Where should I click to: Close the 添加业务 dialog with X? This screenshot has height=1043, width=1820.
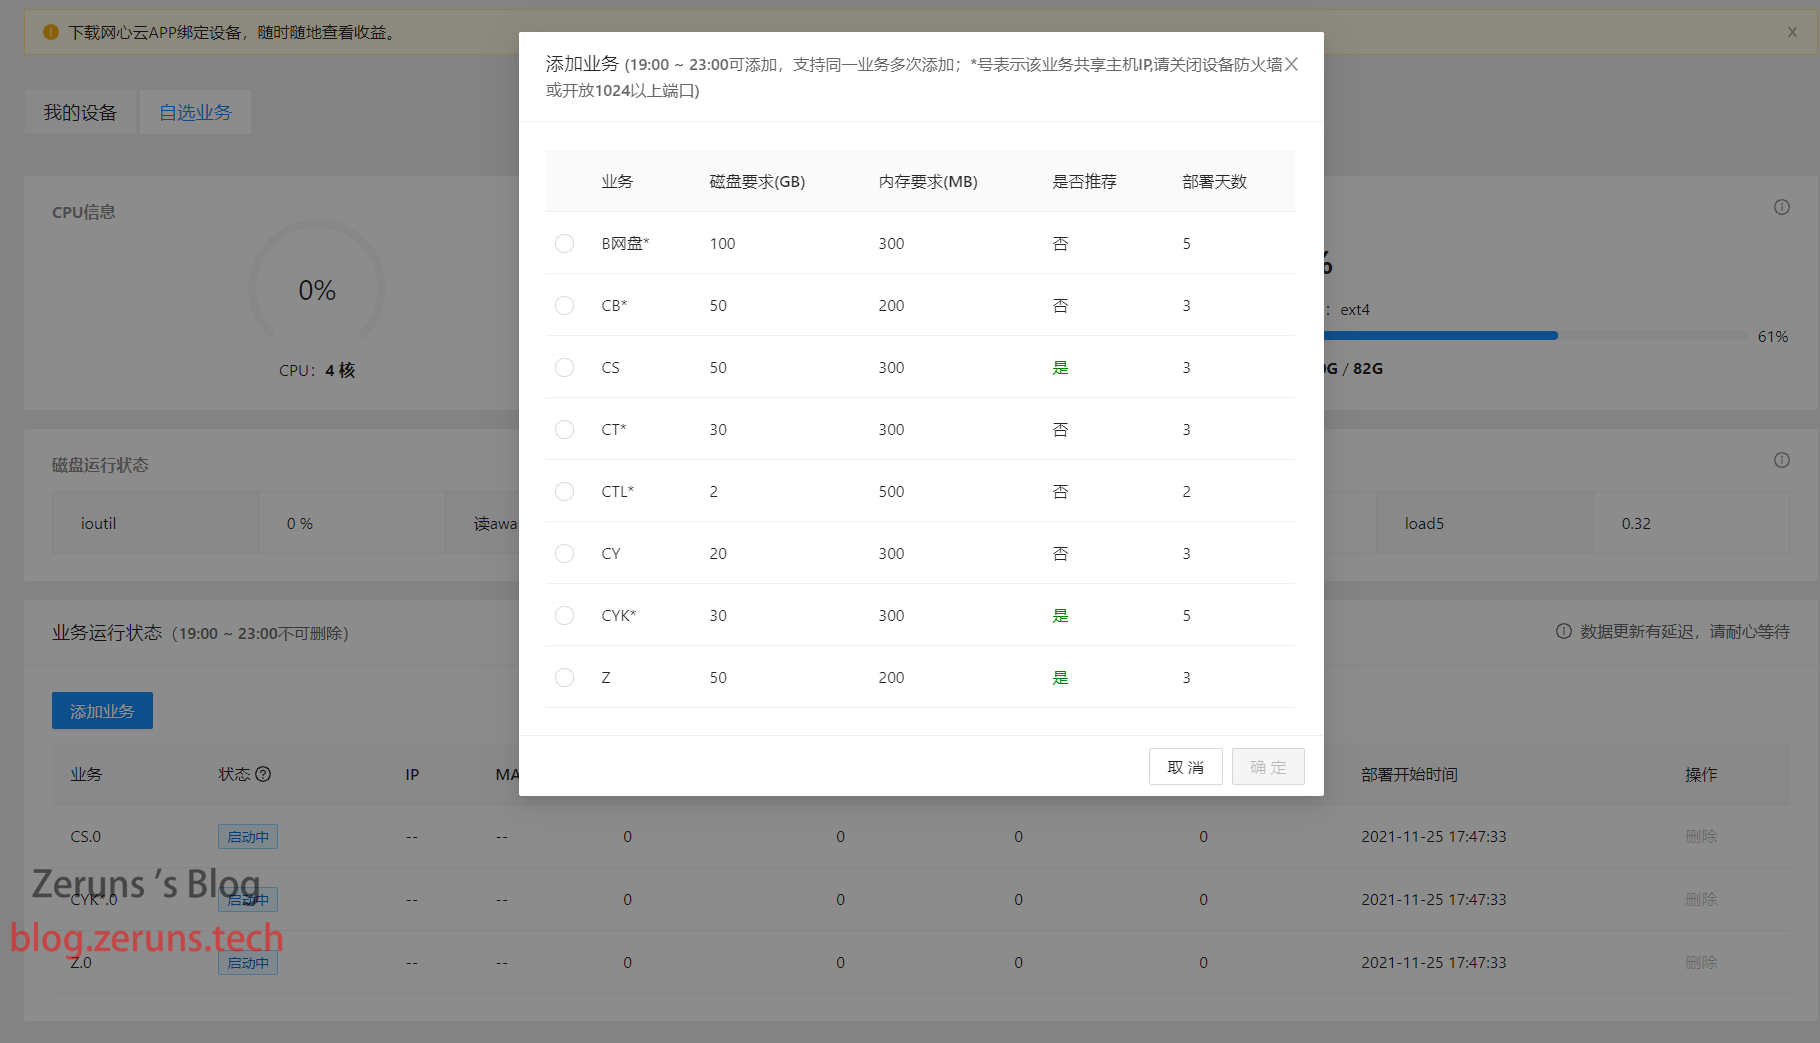(1292, 64)
